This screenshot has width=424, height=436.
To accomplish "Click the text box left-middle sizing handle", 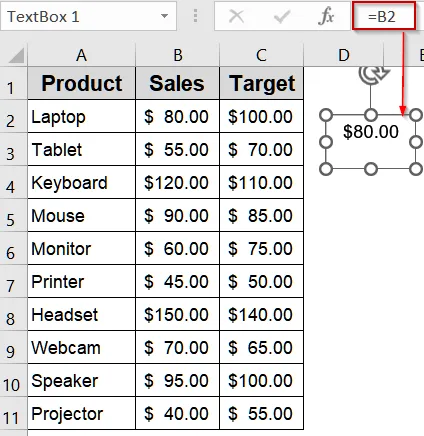I will pos(326,142).
